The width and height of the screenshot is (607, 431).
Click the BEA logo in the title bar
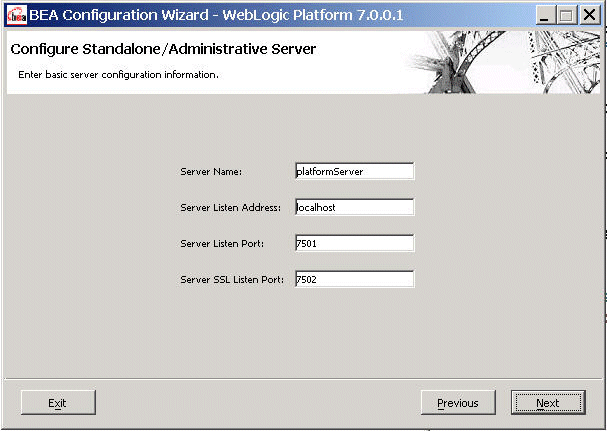point(17,15)
